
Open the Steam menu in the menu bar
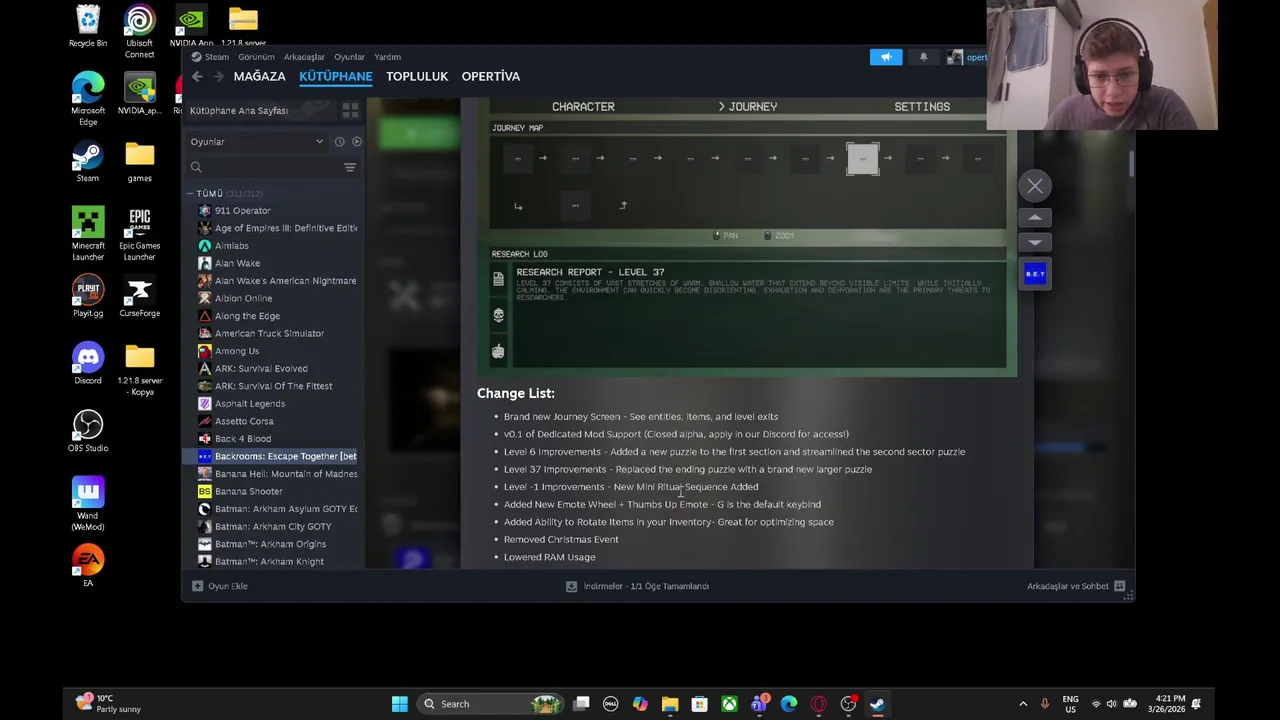[x=217, y=57]
